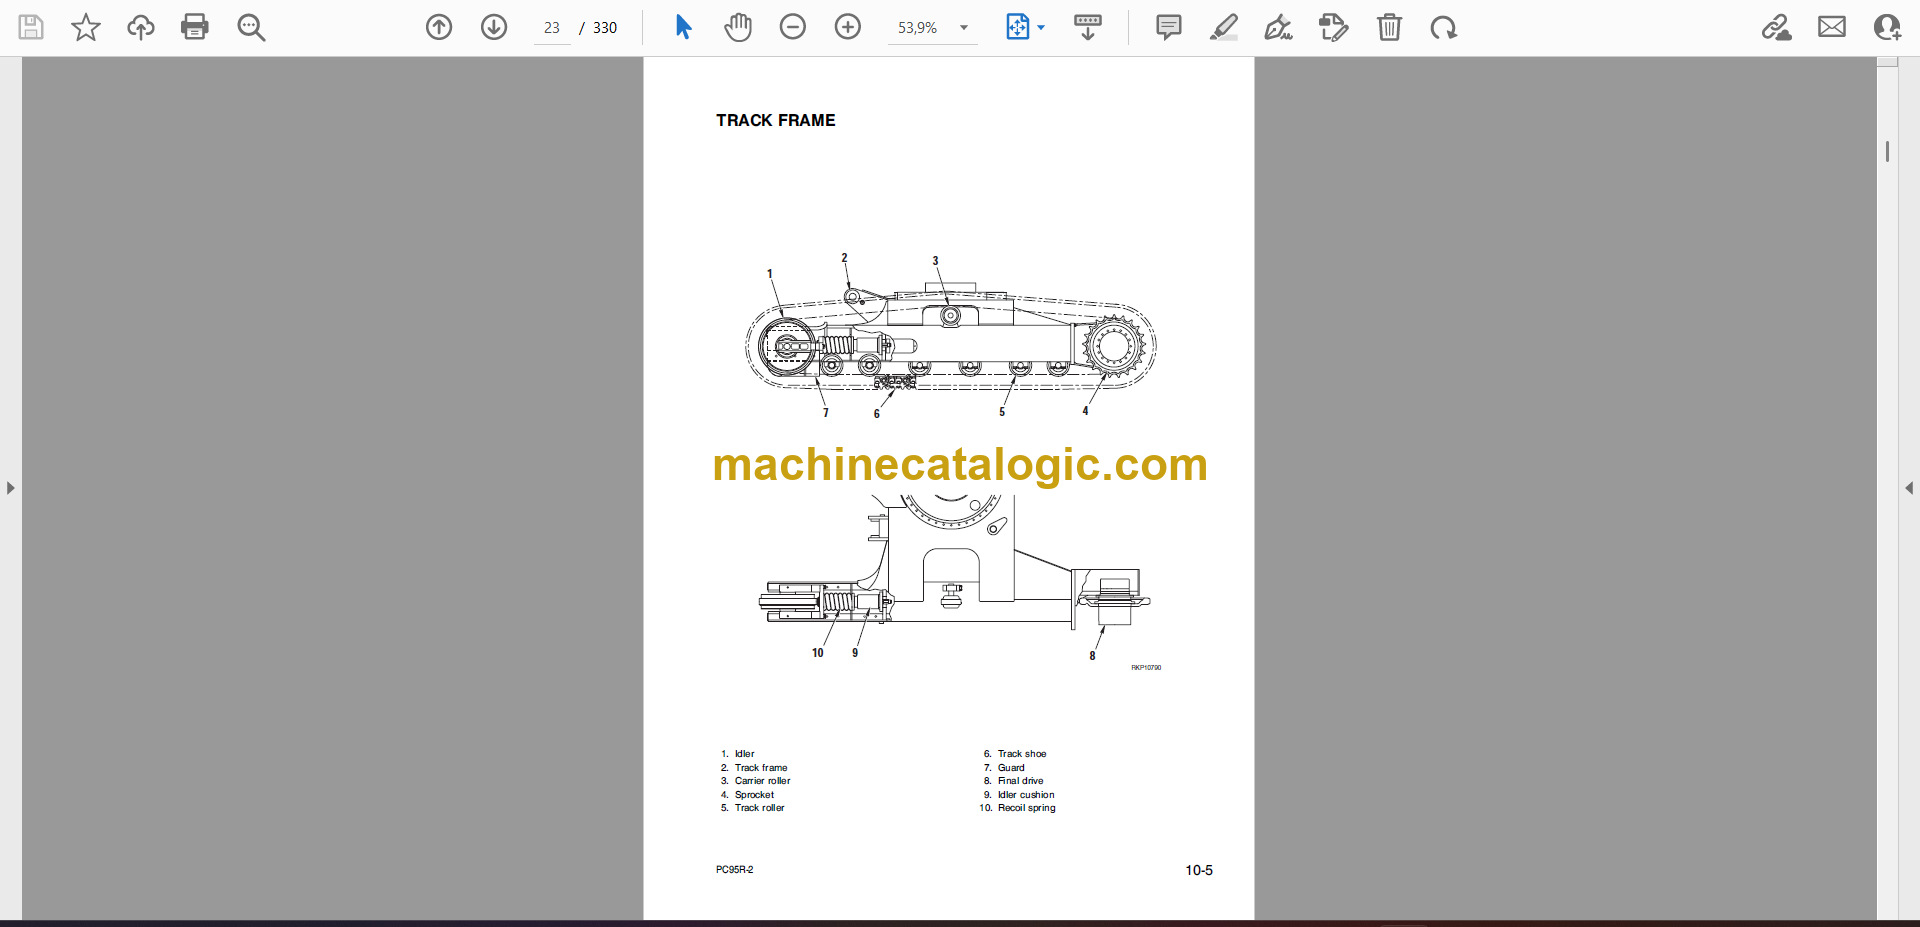Click the model label PC95R-2
Image resolution: width=1920 pixels, height=927 pixels.
pos(734,870)
